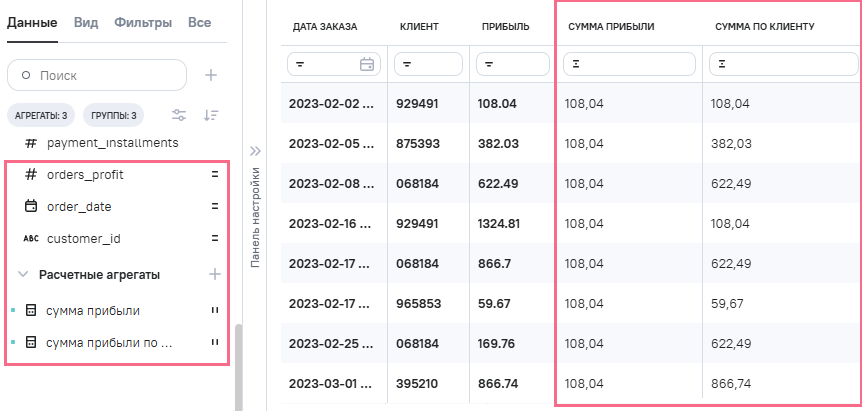Image resolution: width=862 pixels, height=411 pixels.
Task: Open the settings sliders icon
Action: [x=179, y=115]
